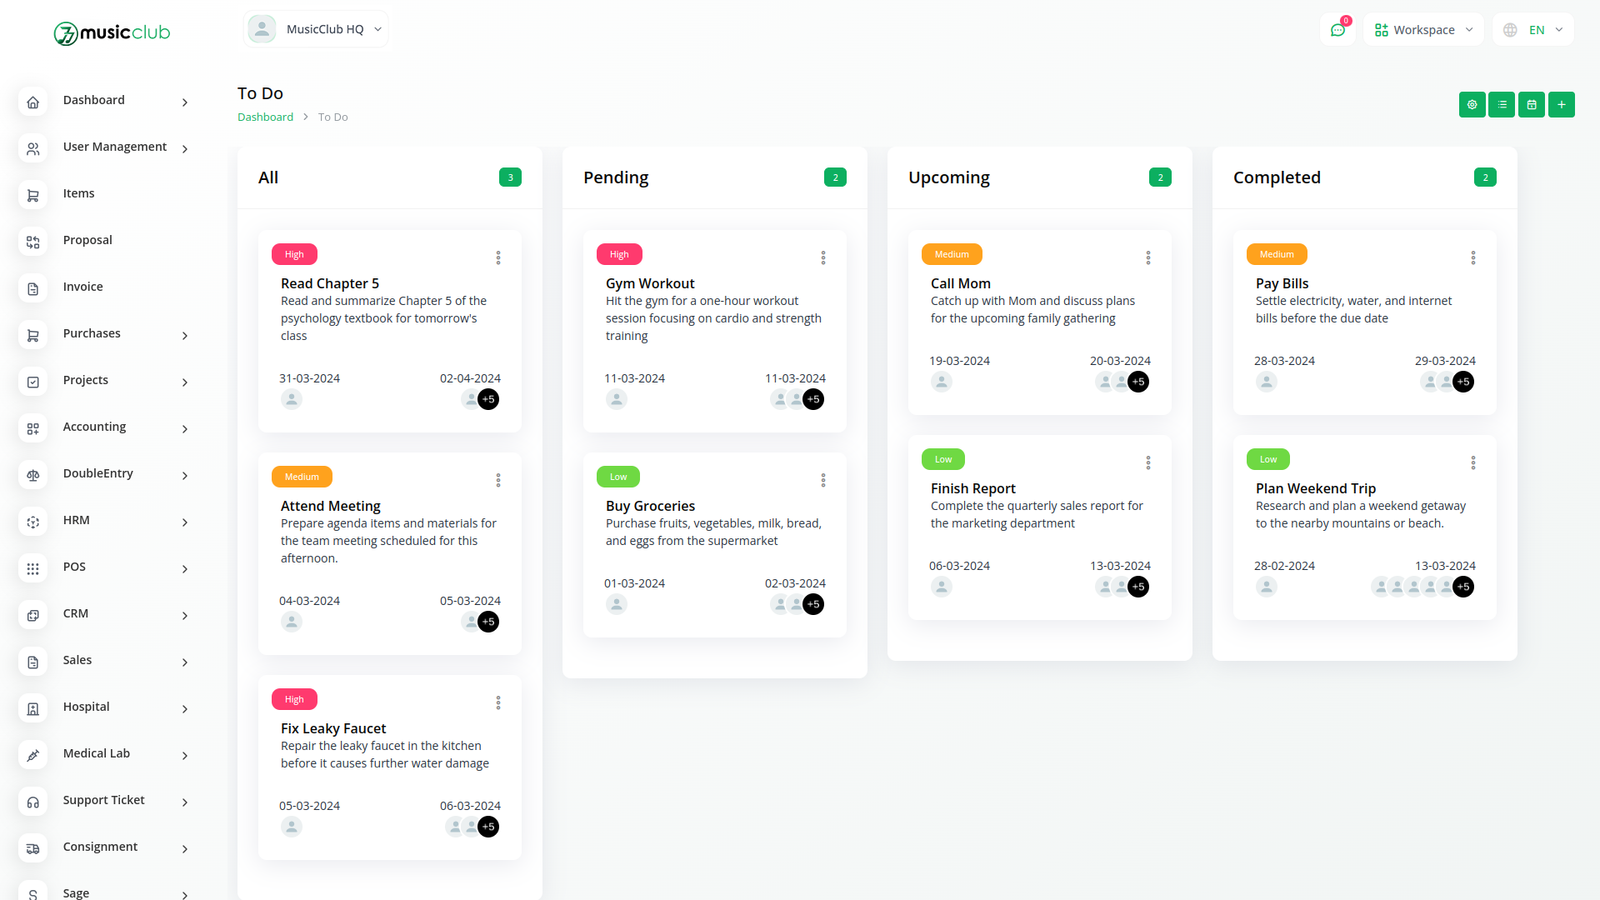Switch to list view icon
1600x900 pixels.
[x=1501, y=104]
